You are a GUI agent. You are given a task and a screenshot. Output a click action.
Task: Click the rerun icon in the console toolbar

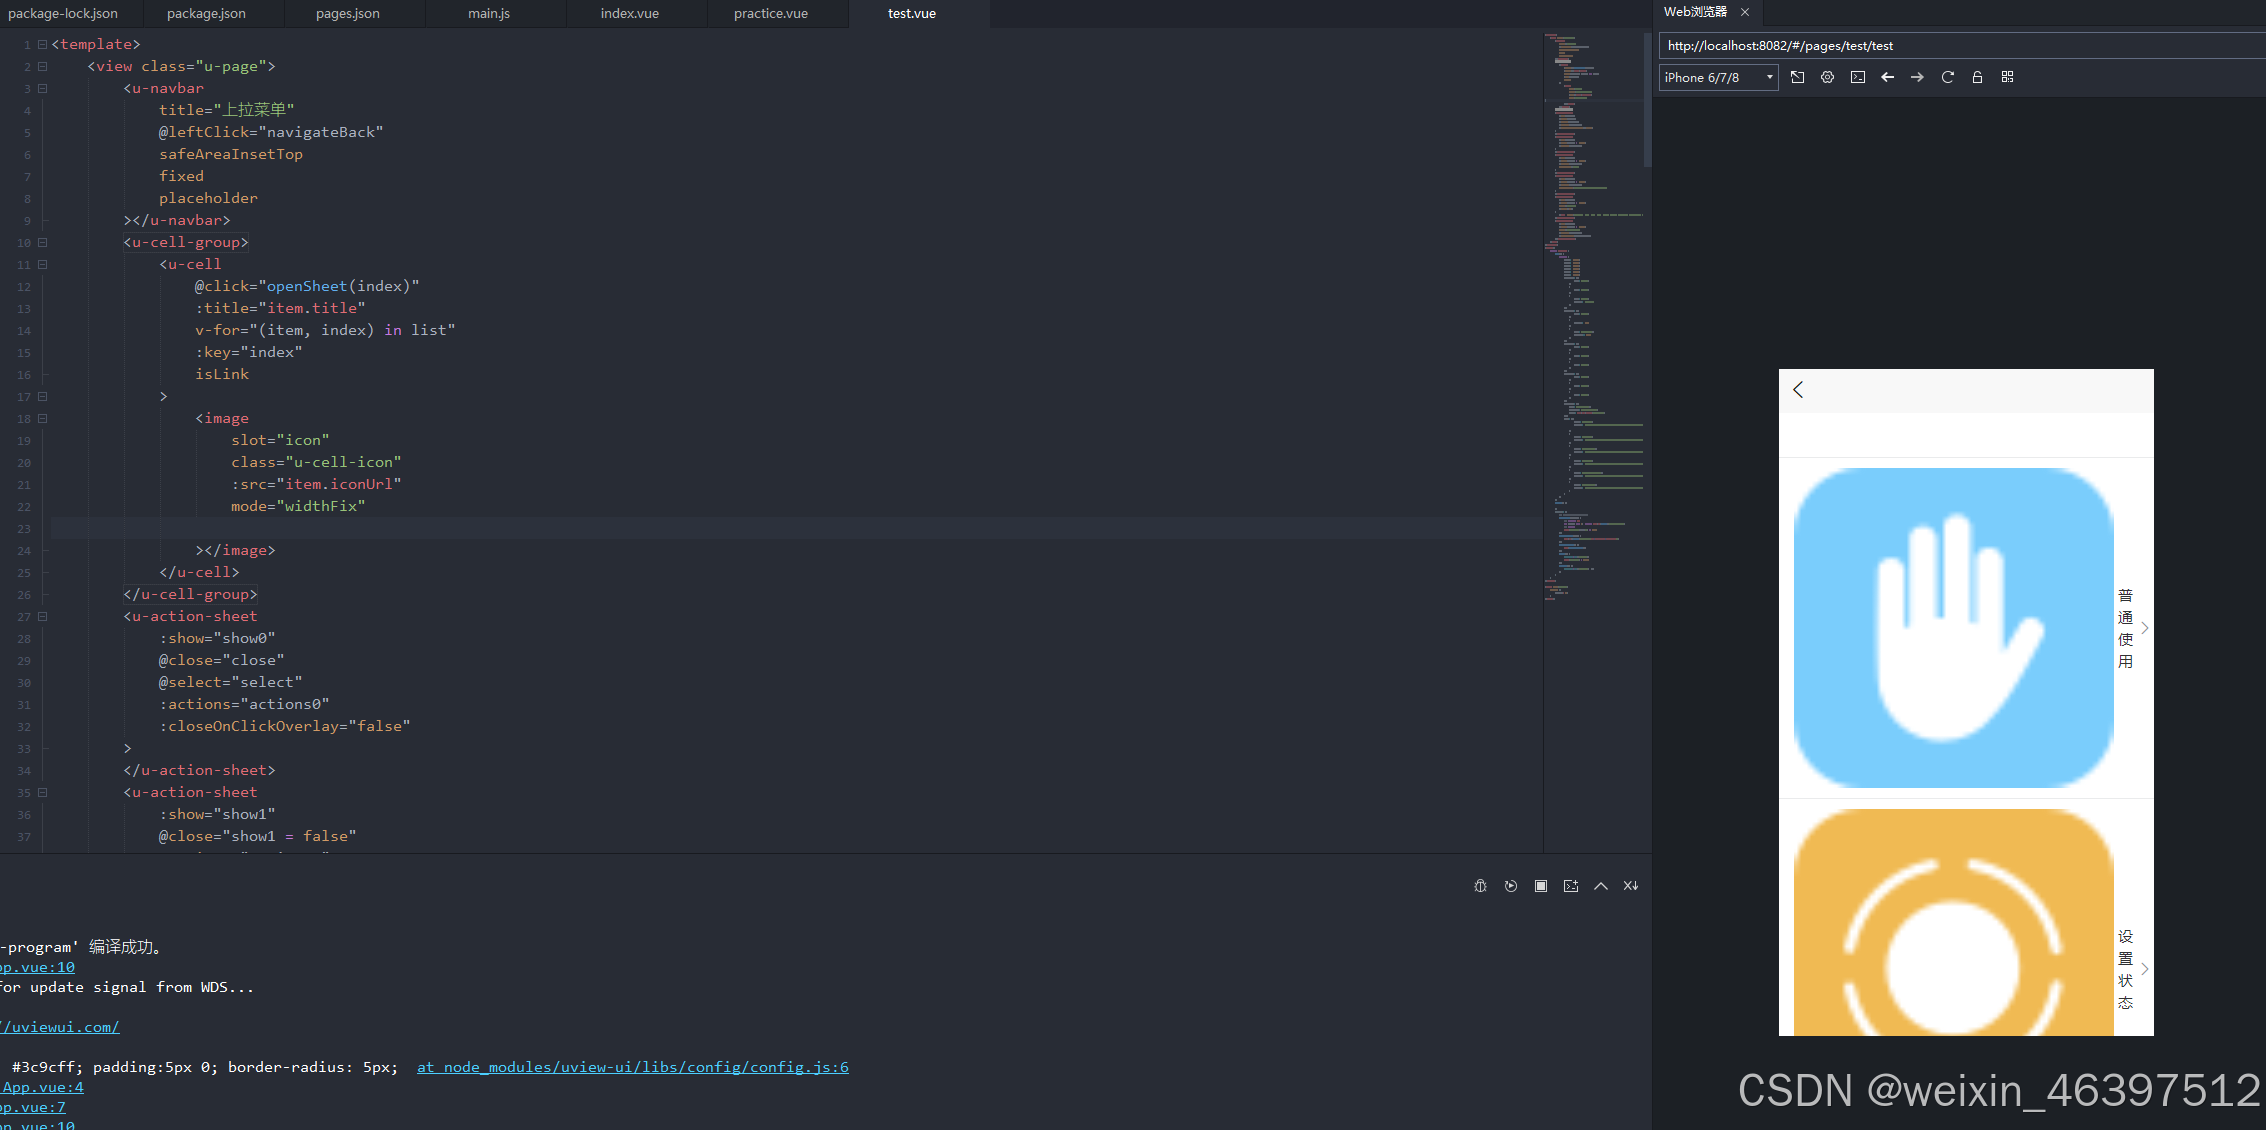1510,886
